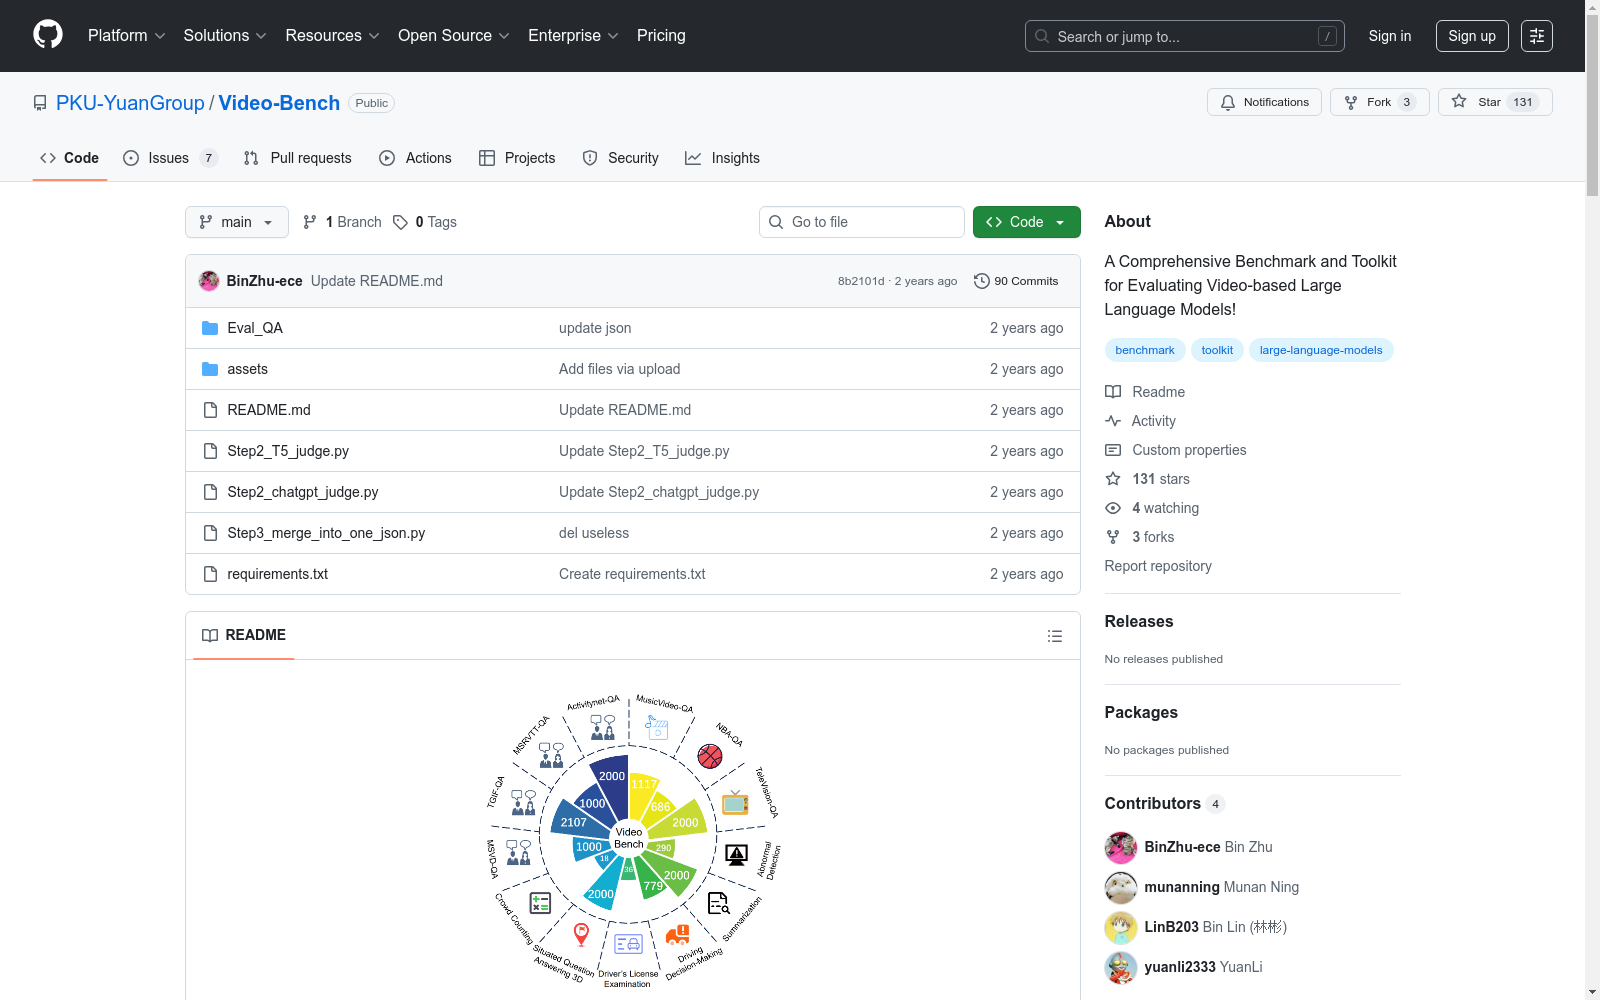The image size is (1600, 1000).
Task: Select the toolkit topic tag
Action: click(1217, 350)
